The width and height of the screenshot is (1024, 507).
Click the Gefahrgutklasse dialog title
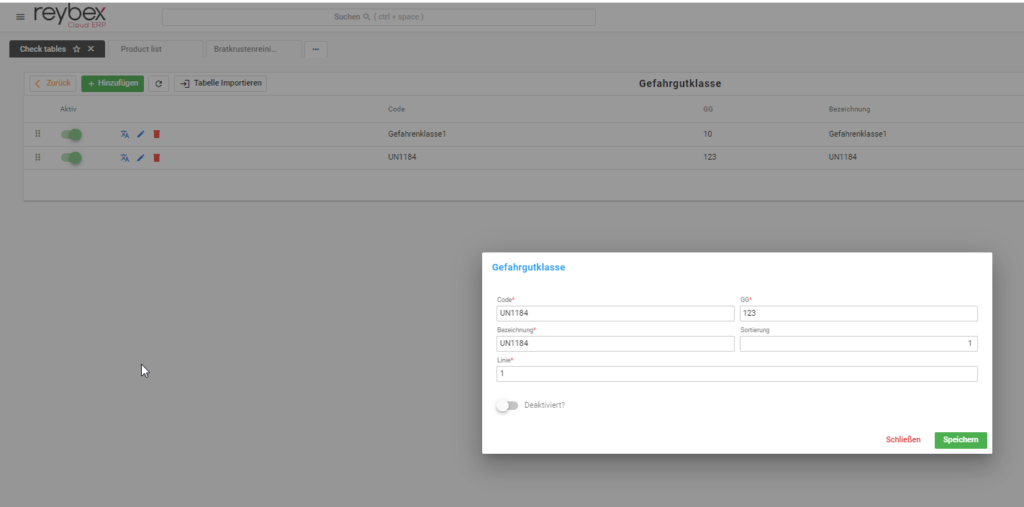coord(528,267)
